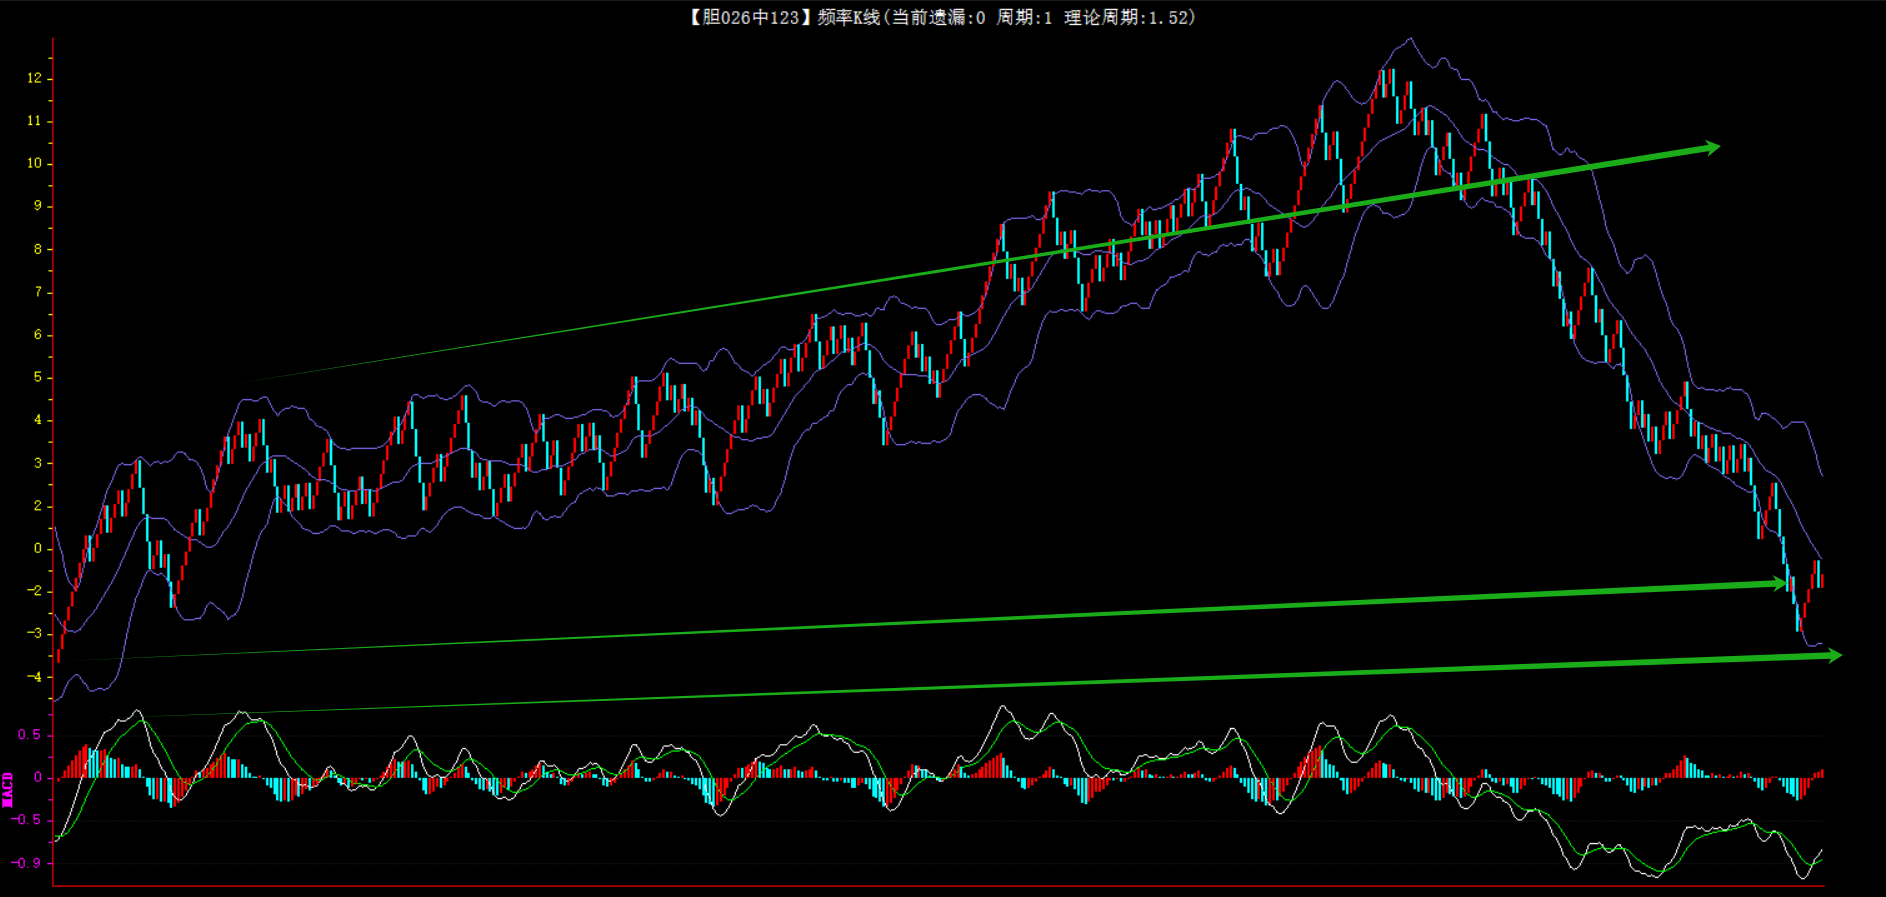1886x897 pixels.
Task: Click the magenta MACD indicator label
Action: tap(8, 789)
